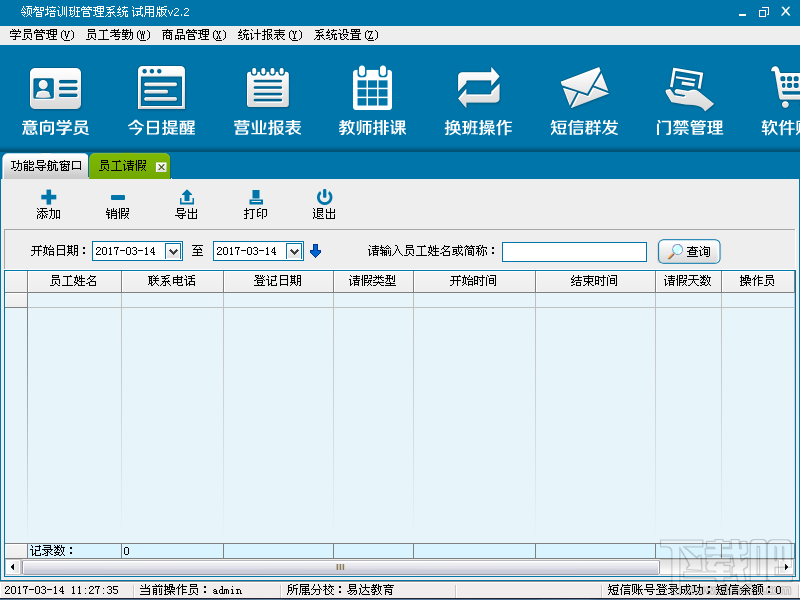This screenshot has height=600, width=800.
Task: Open the 意向学员 prospective student icon
Action: pyautogui.click(x=55, y=101)
